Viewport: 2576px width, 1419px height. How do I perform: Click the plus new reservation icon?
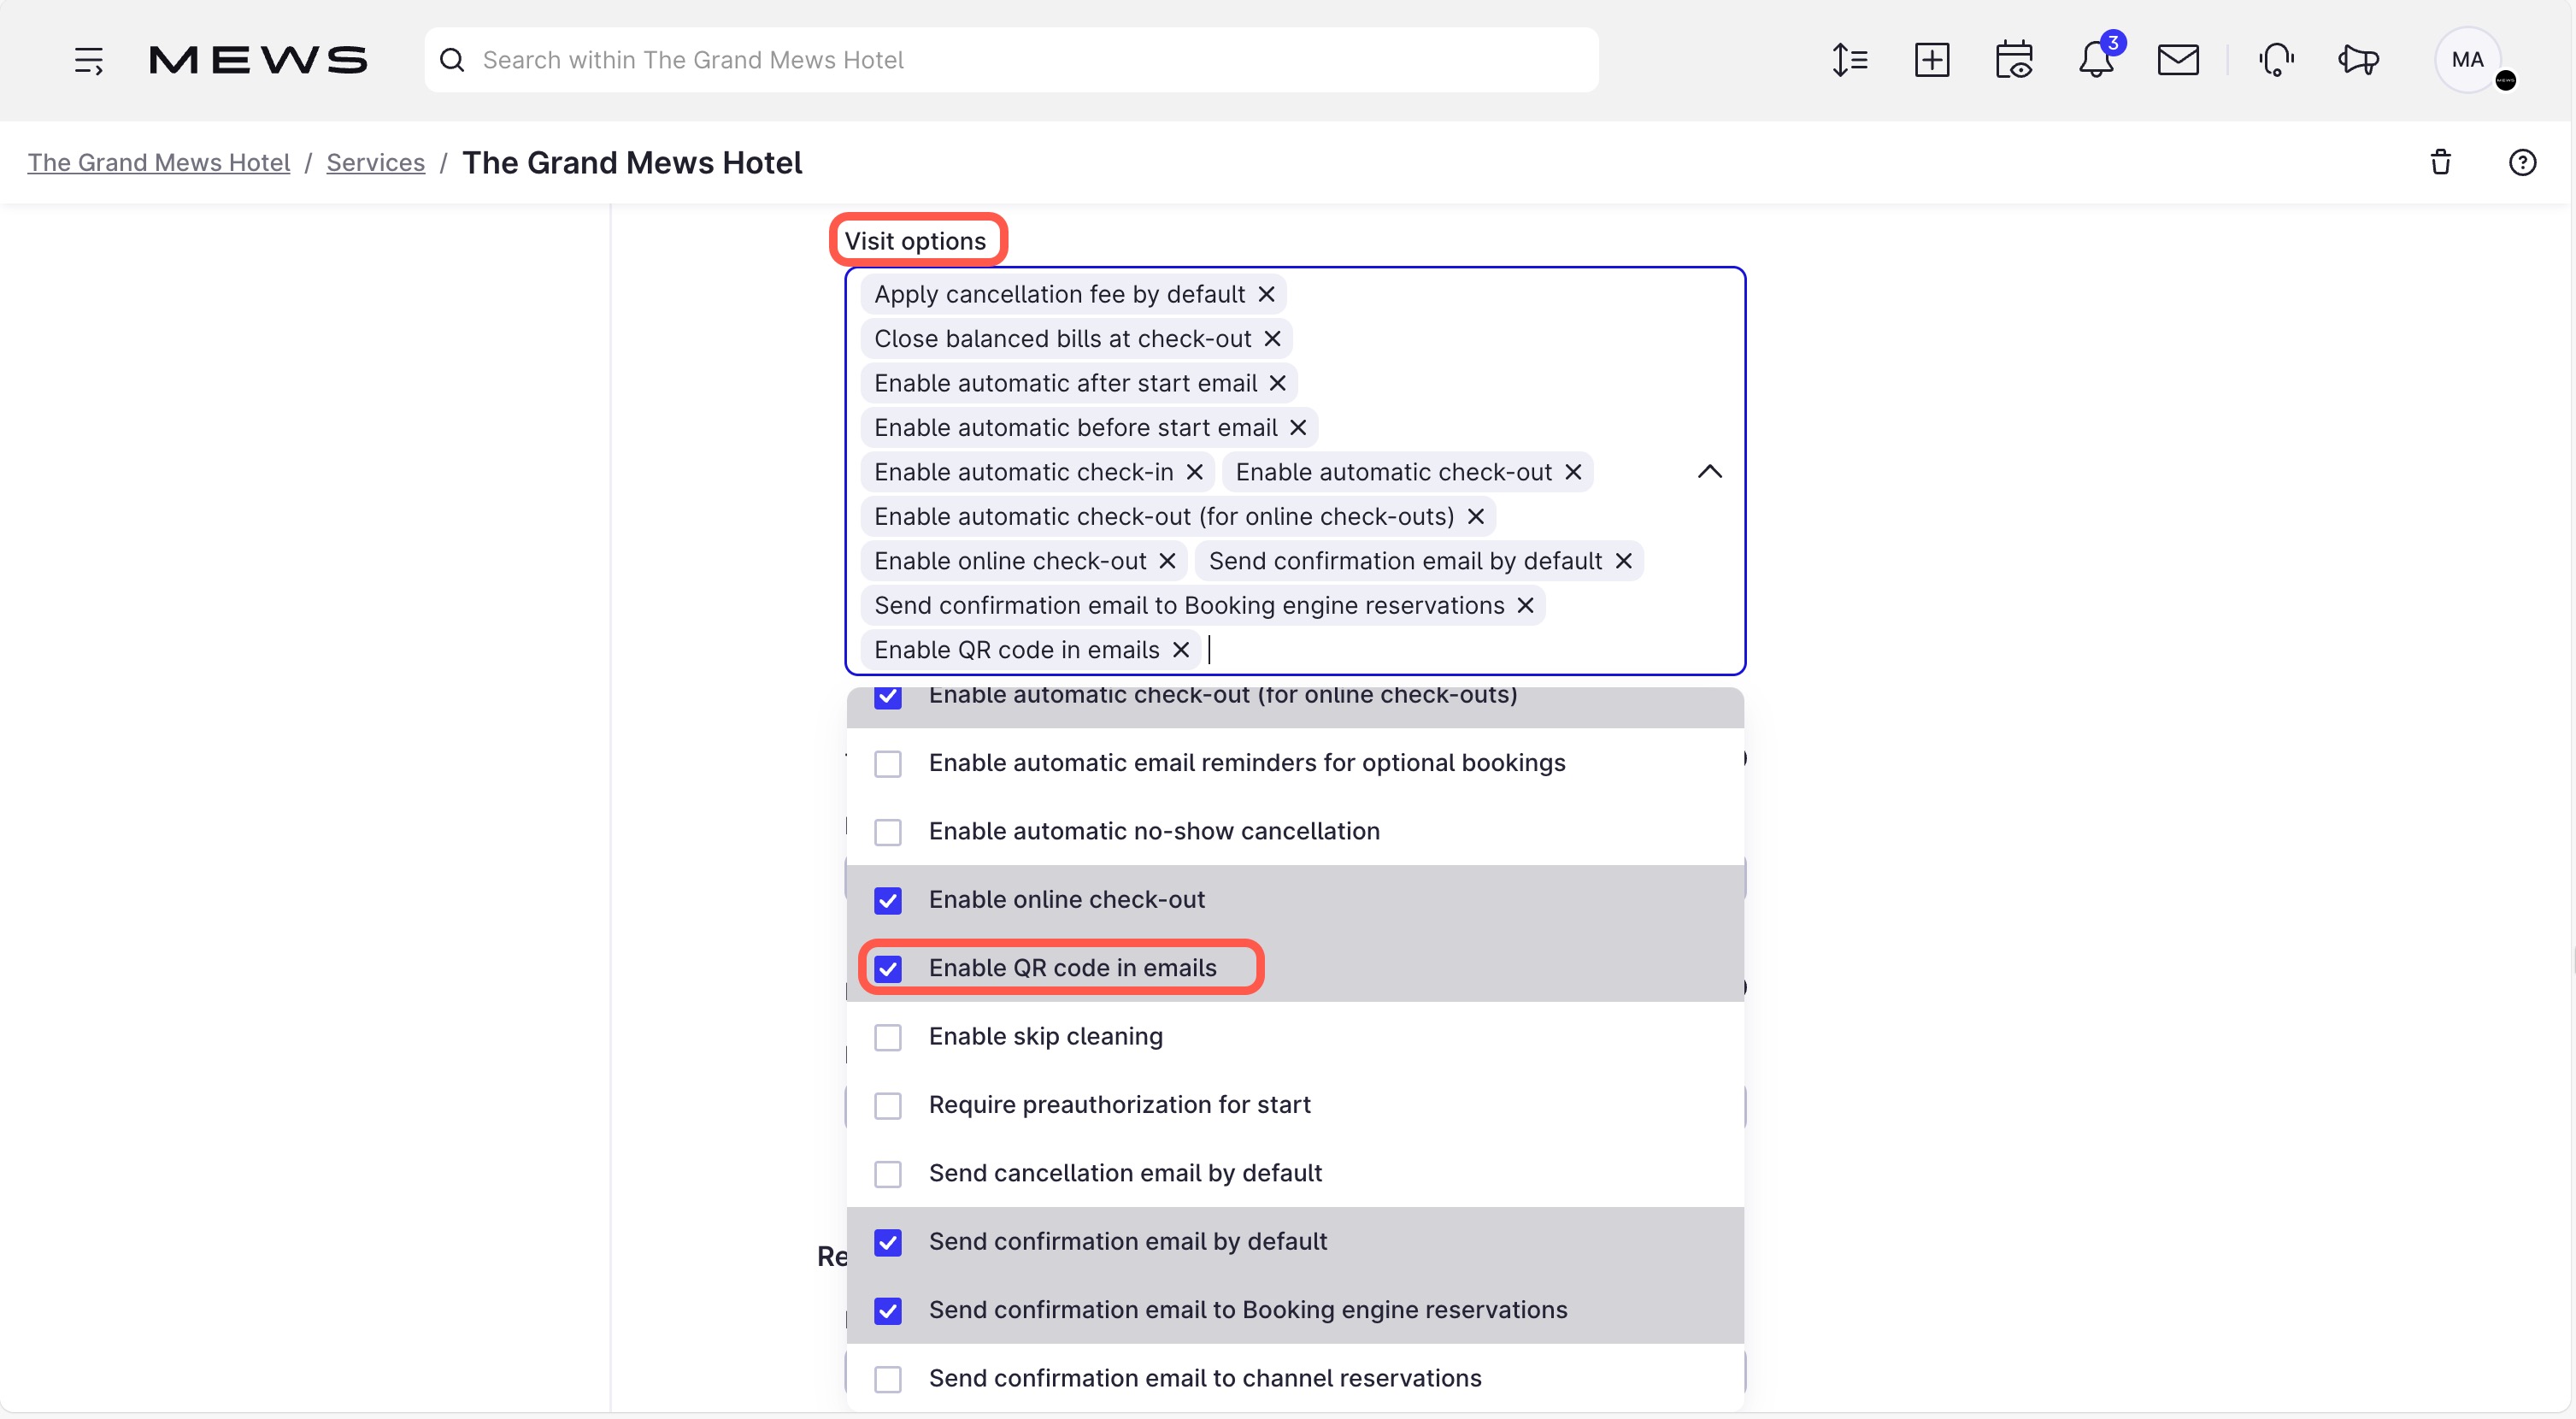click(1931, 60)
